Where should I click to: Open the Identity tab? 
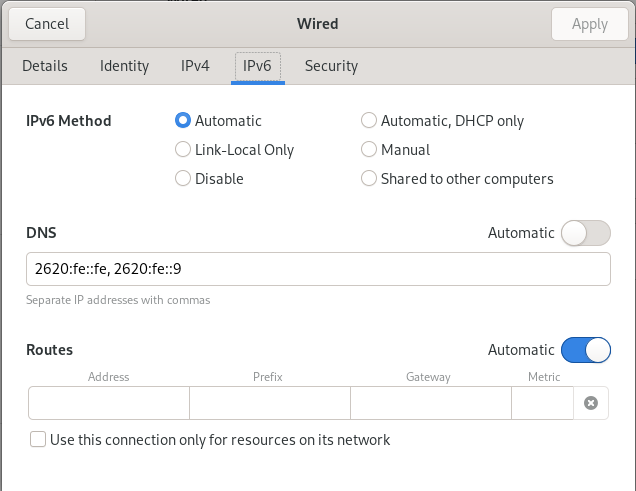(124, 66)
